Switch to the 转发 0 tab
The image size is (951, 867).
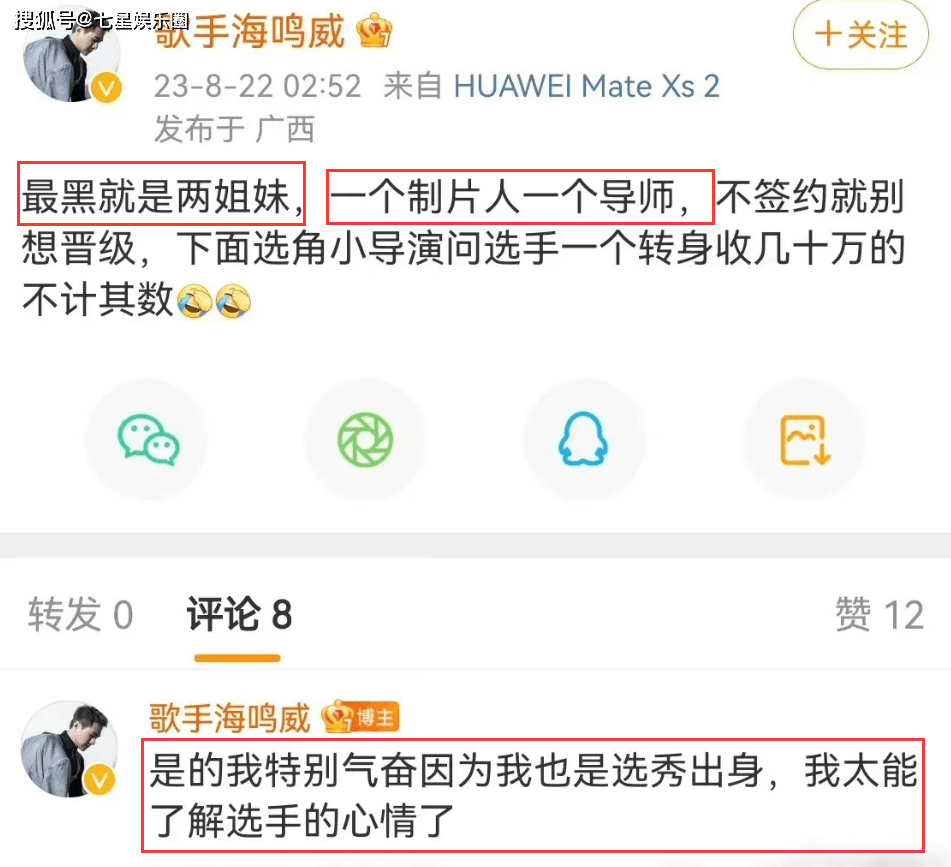(80, 614)
